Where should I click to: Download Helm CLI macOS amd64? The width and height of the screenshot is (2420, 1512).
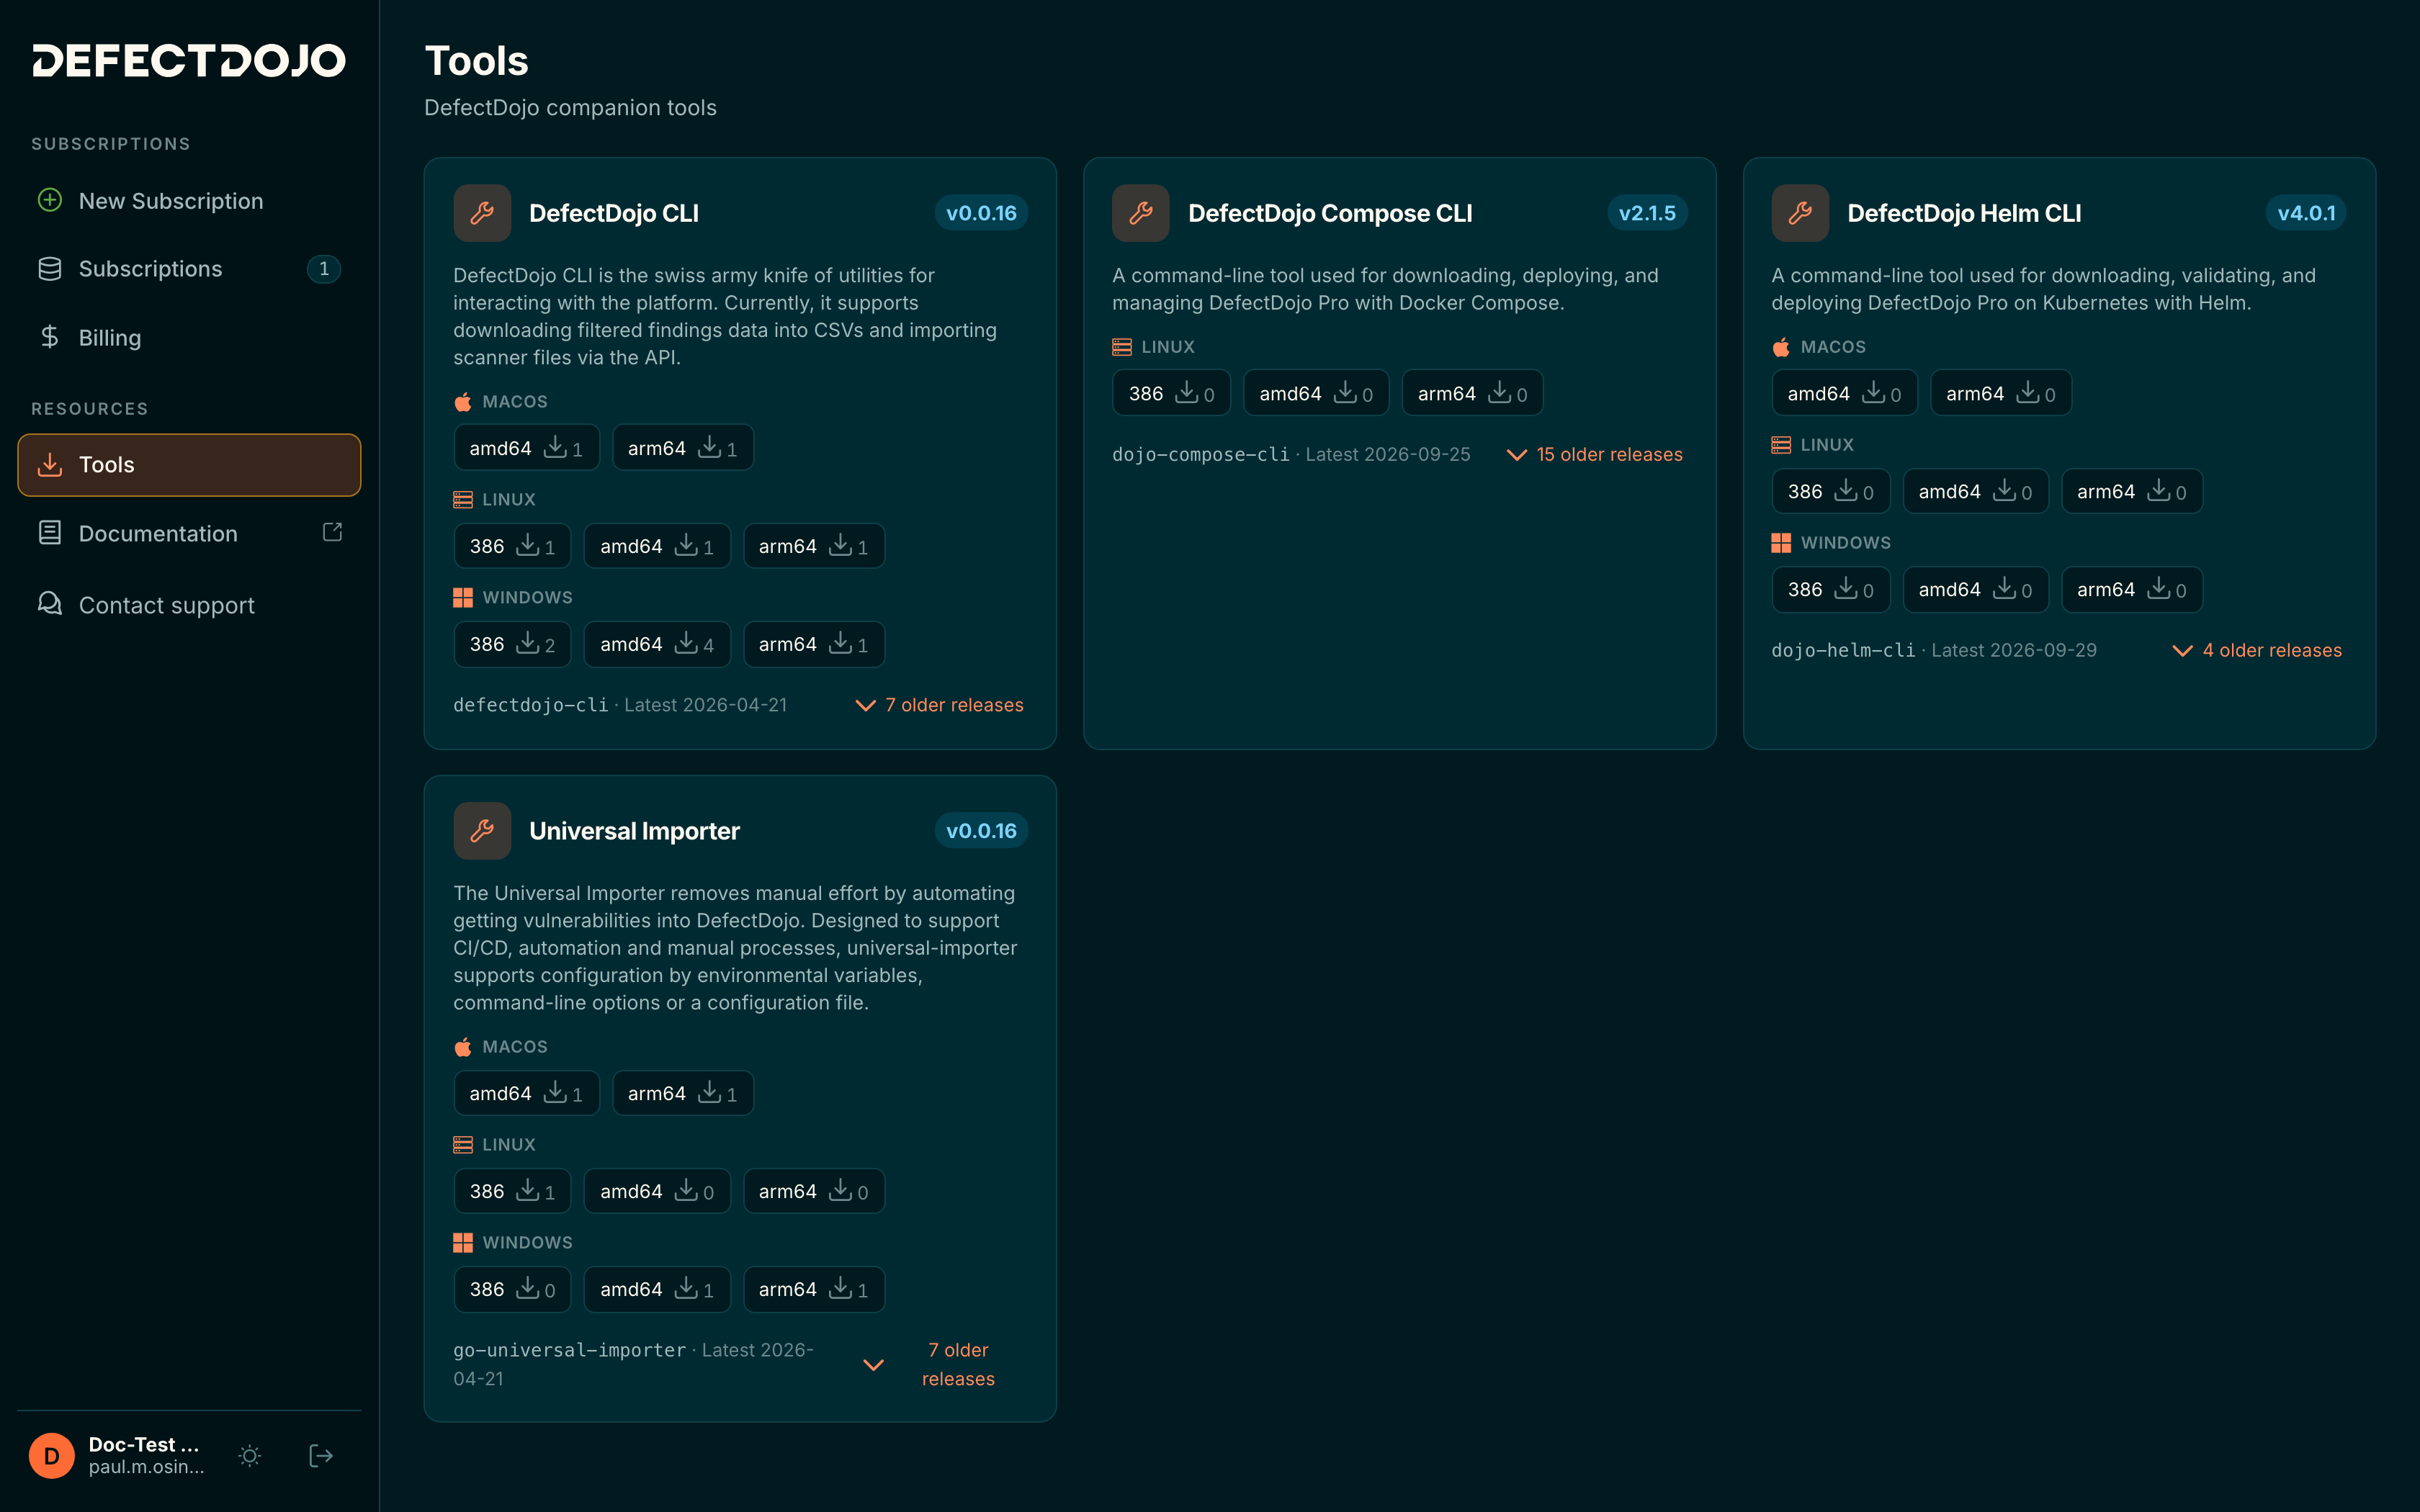coord(1845,393)
